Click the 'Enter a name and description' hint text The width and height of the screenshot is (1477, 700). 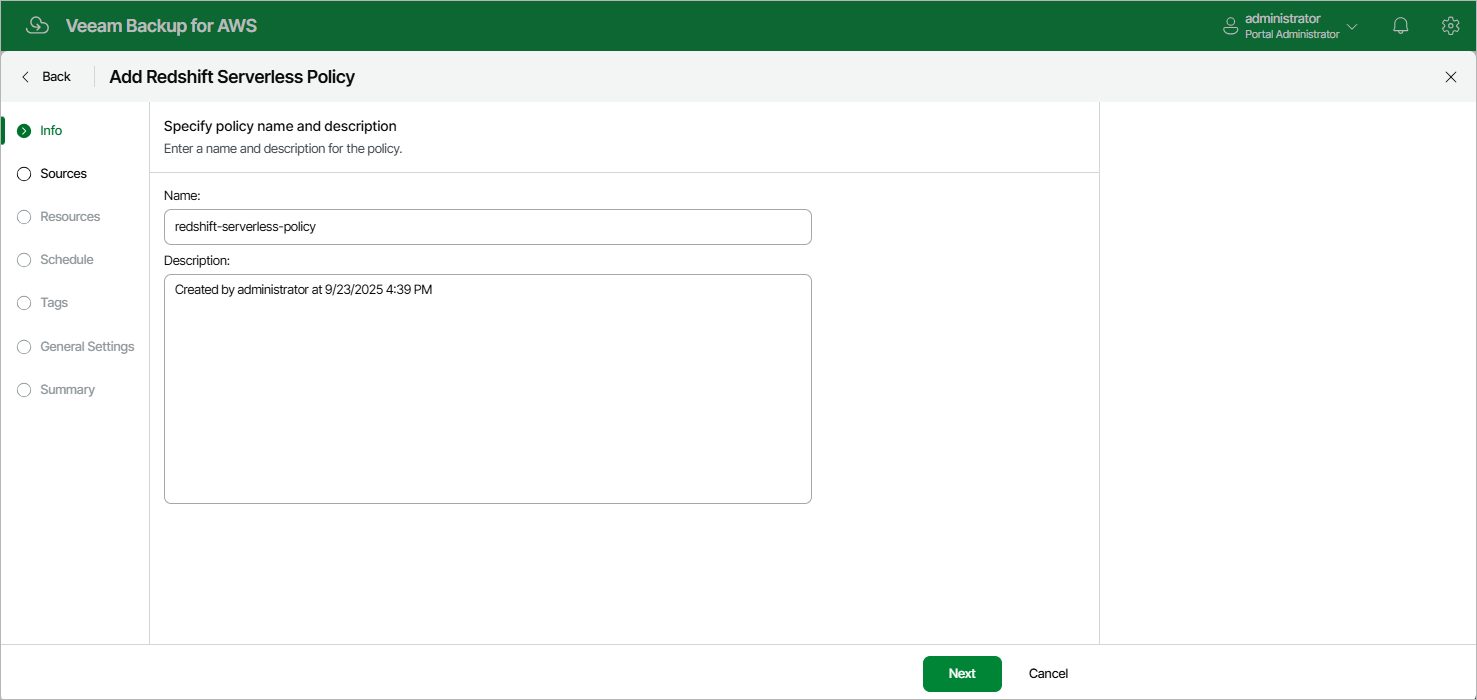pos(283,149)
